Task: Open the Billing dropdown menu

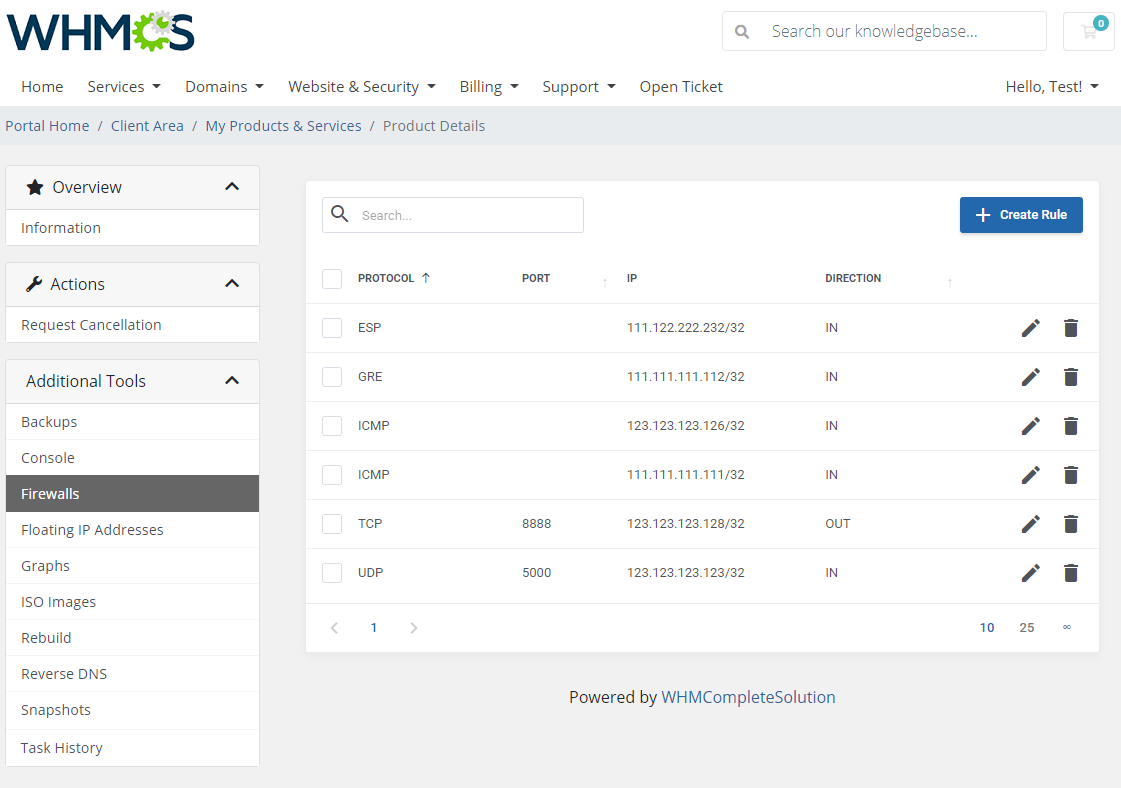Action: [489, 87]
